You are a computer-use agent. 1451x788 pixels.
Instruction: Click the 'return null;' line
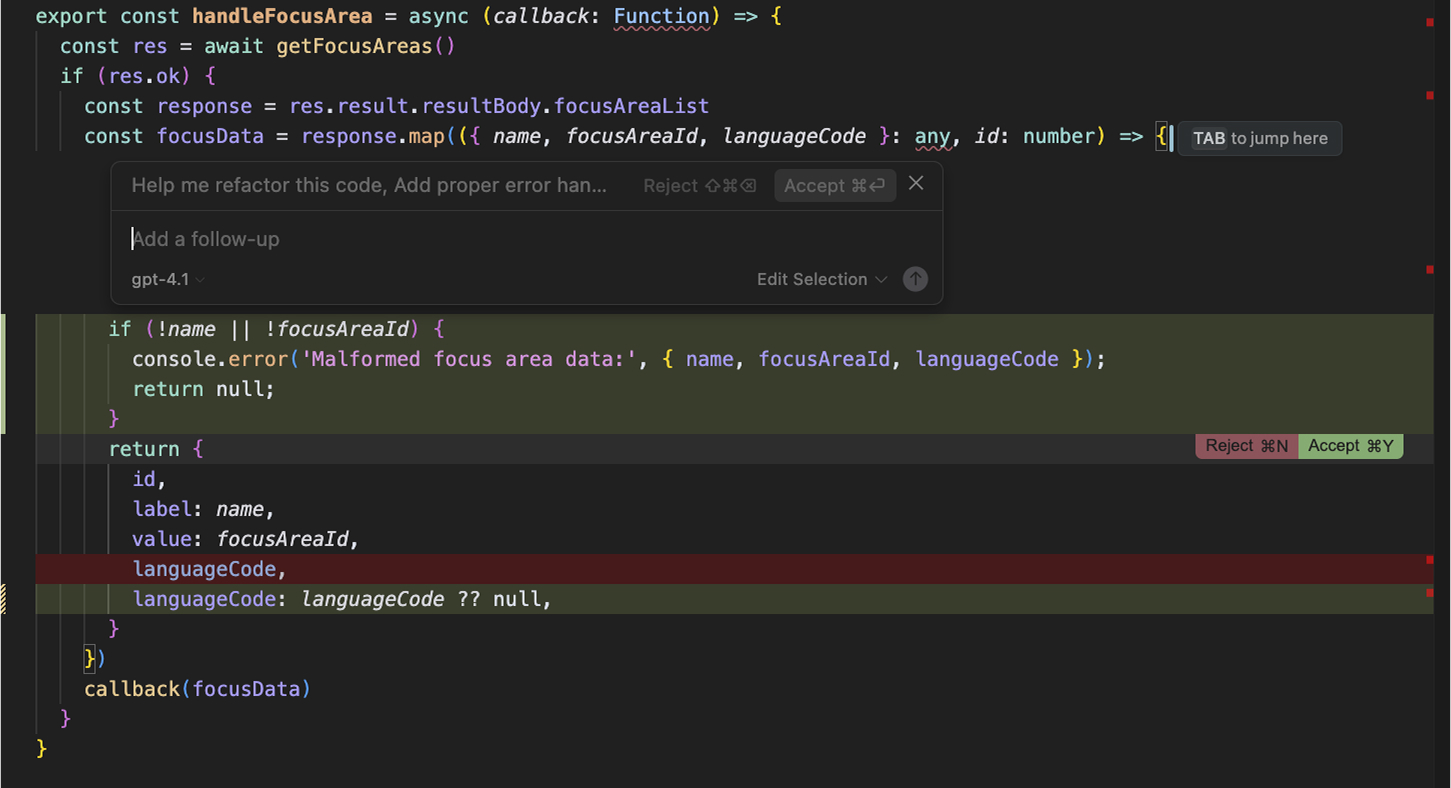point(203,389)
